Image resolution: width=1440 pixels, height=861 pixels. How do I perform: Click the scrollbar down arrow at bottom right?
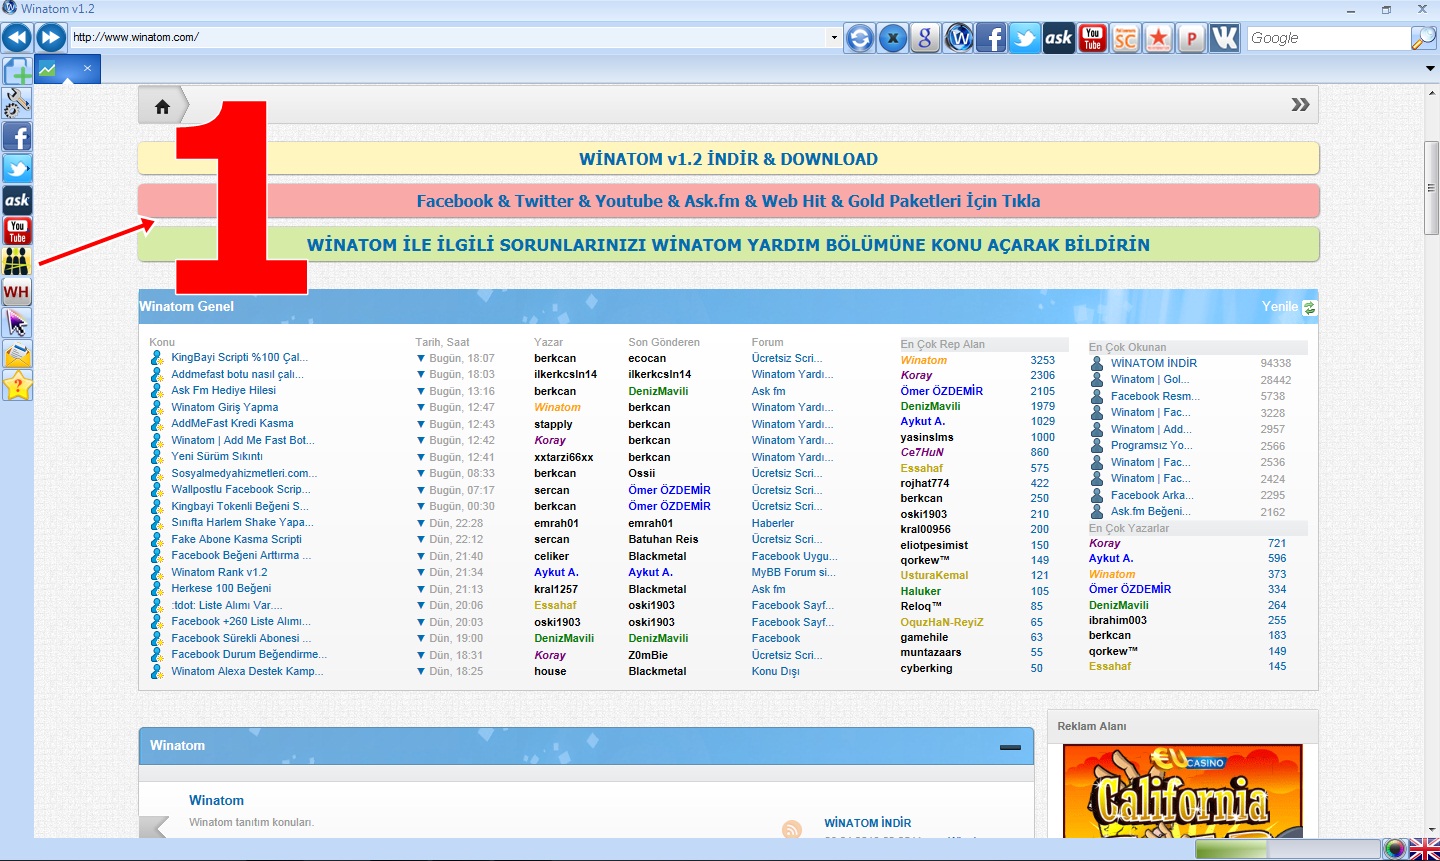[1431, 830]
